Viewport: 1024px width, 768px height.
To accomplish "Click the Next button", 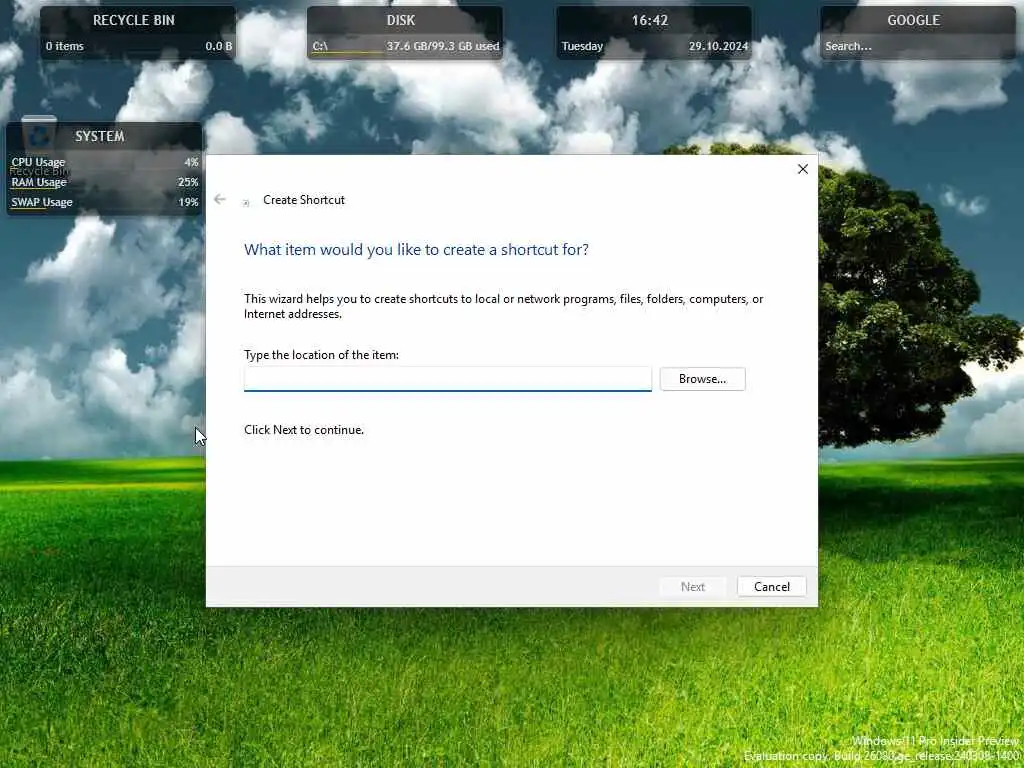I will click(693, 586).
